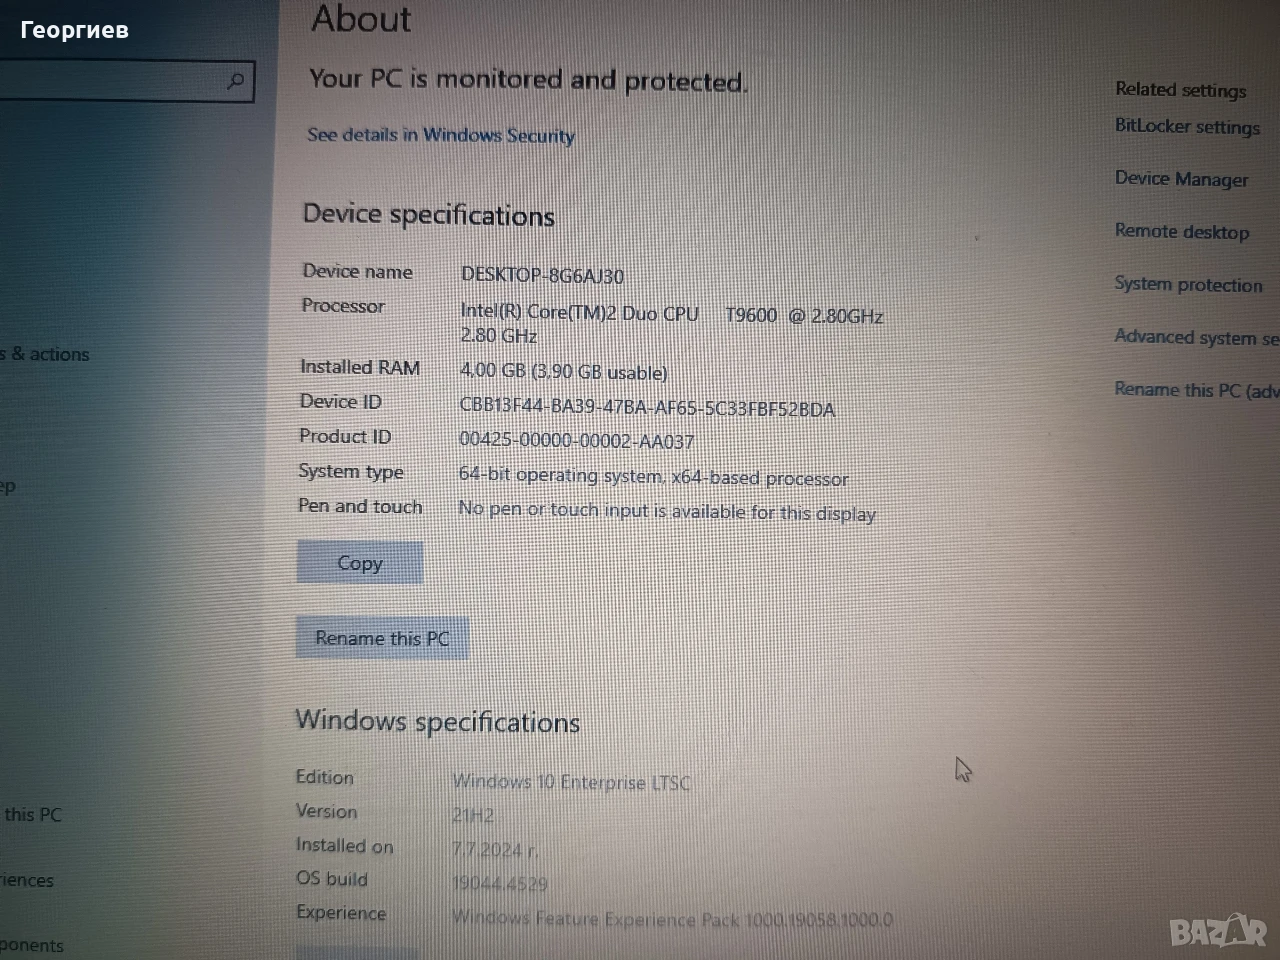
Task: Open Remote desktop link
Action: [x=1182, y=232]
